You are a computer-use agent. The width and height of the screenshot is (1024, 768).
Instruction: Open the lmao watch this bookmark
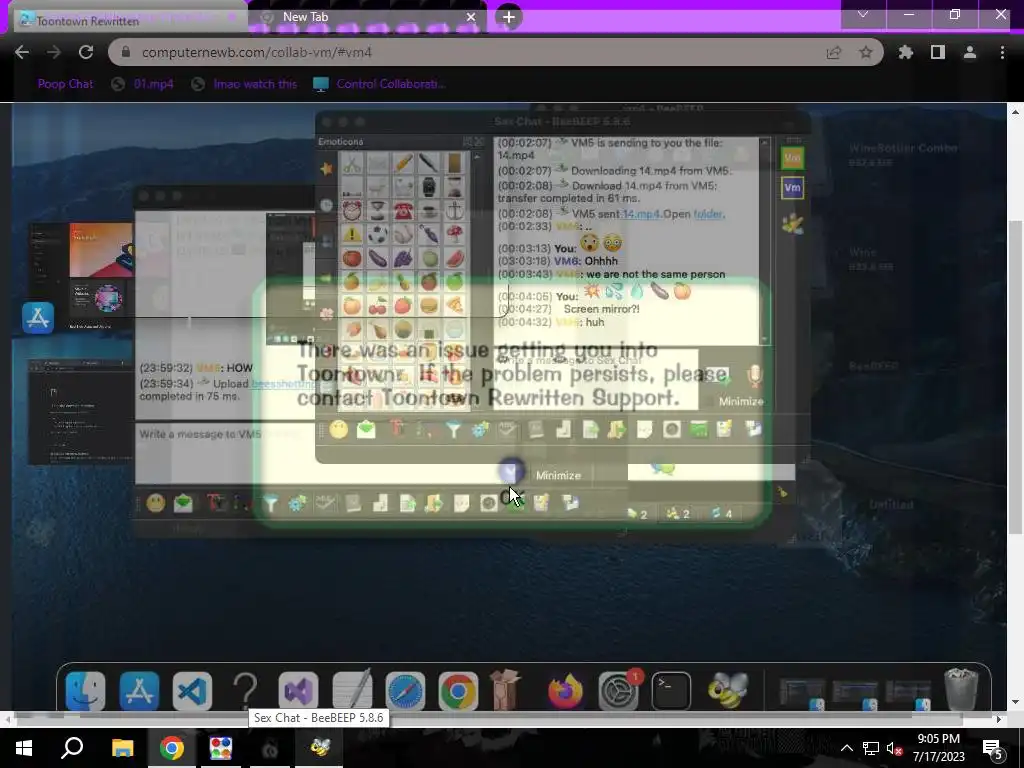click(245, 84)
